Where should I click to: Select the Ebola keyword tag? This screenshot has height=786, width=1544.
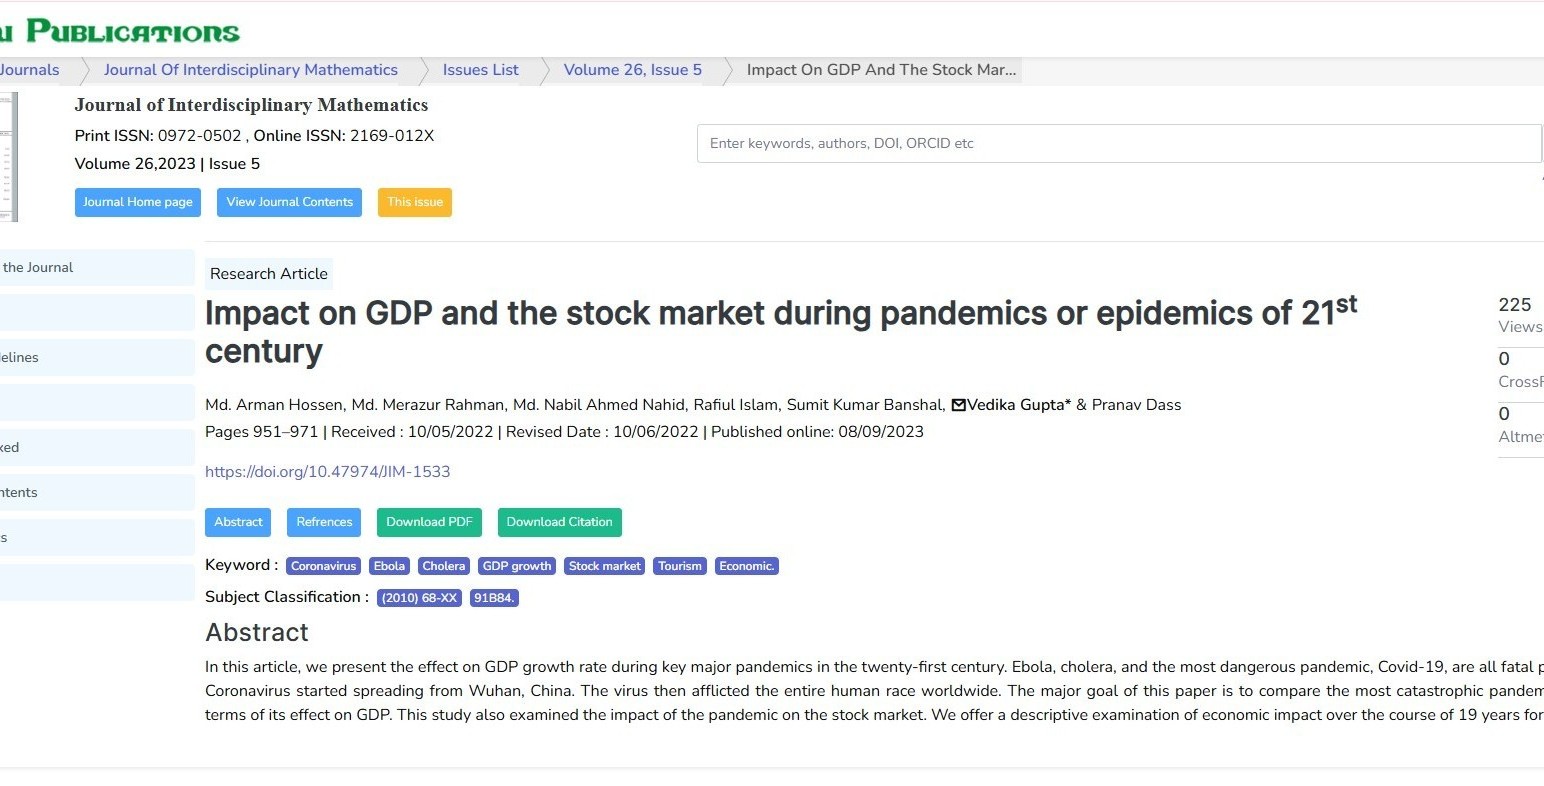(x=389, y=565)
